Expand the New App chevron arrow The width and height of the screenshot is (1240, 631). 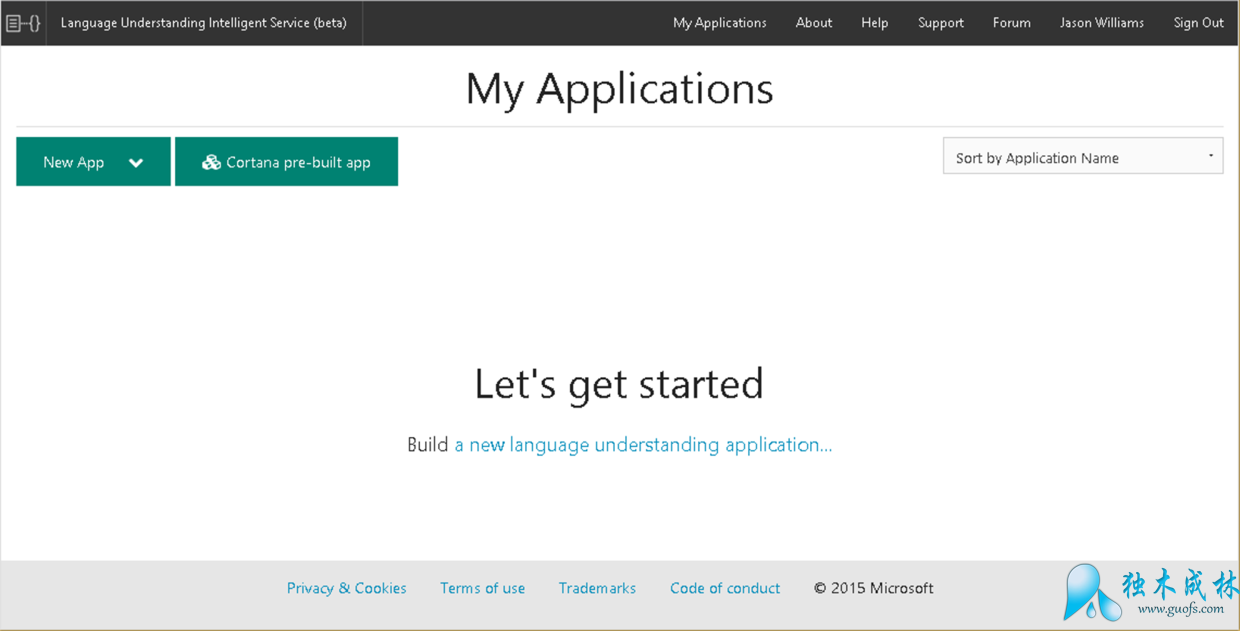[136, 163]
